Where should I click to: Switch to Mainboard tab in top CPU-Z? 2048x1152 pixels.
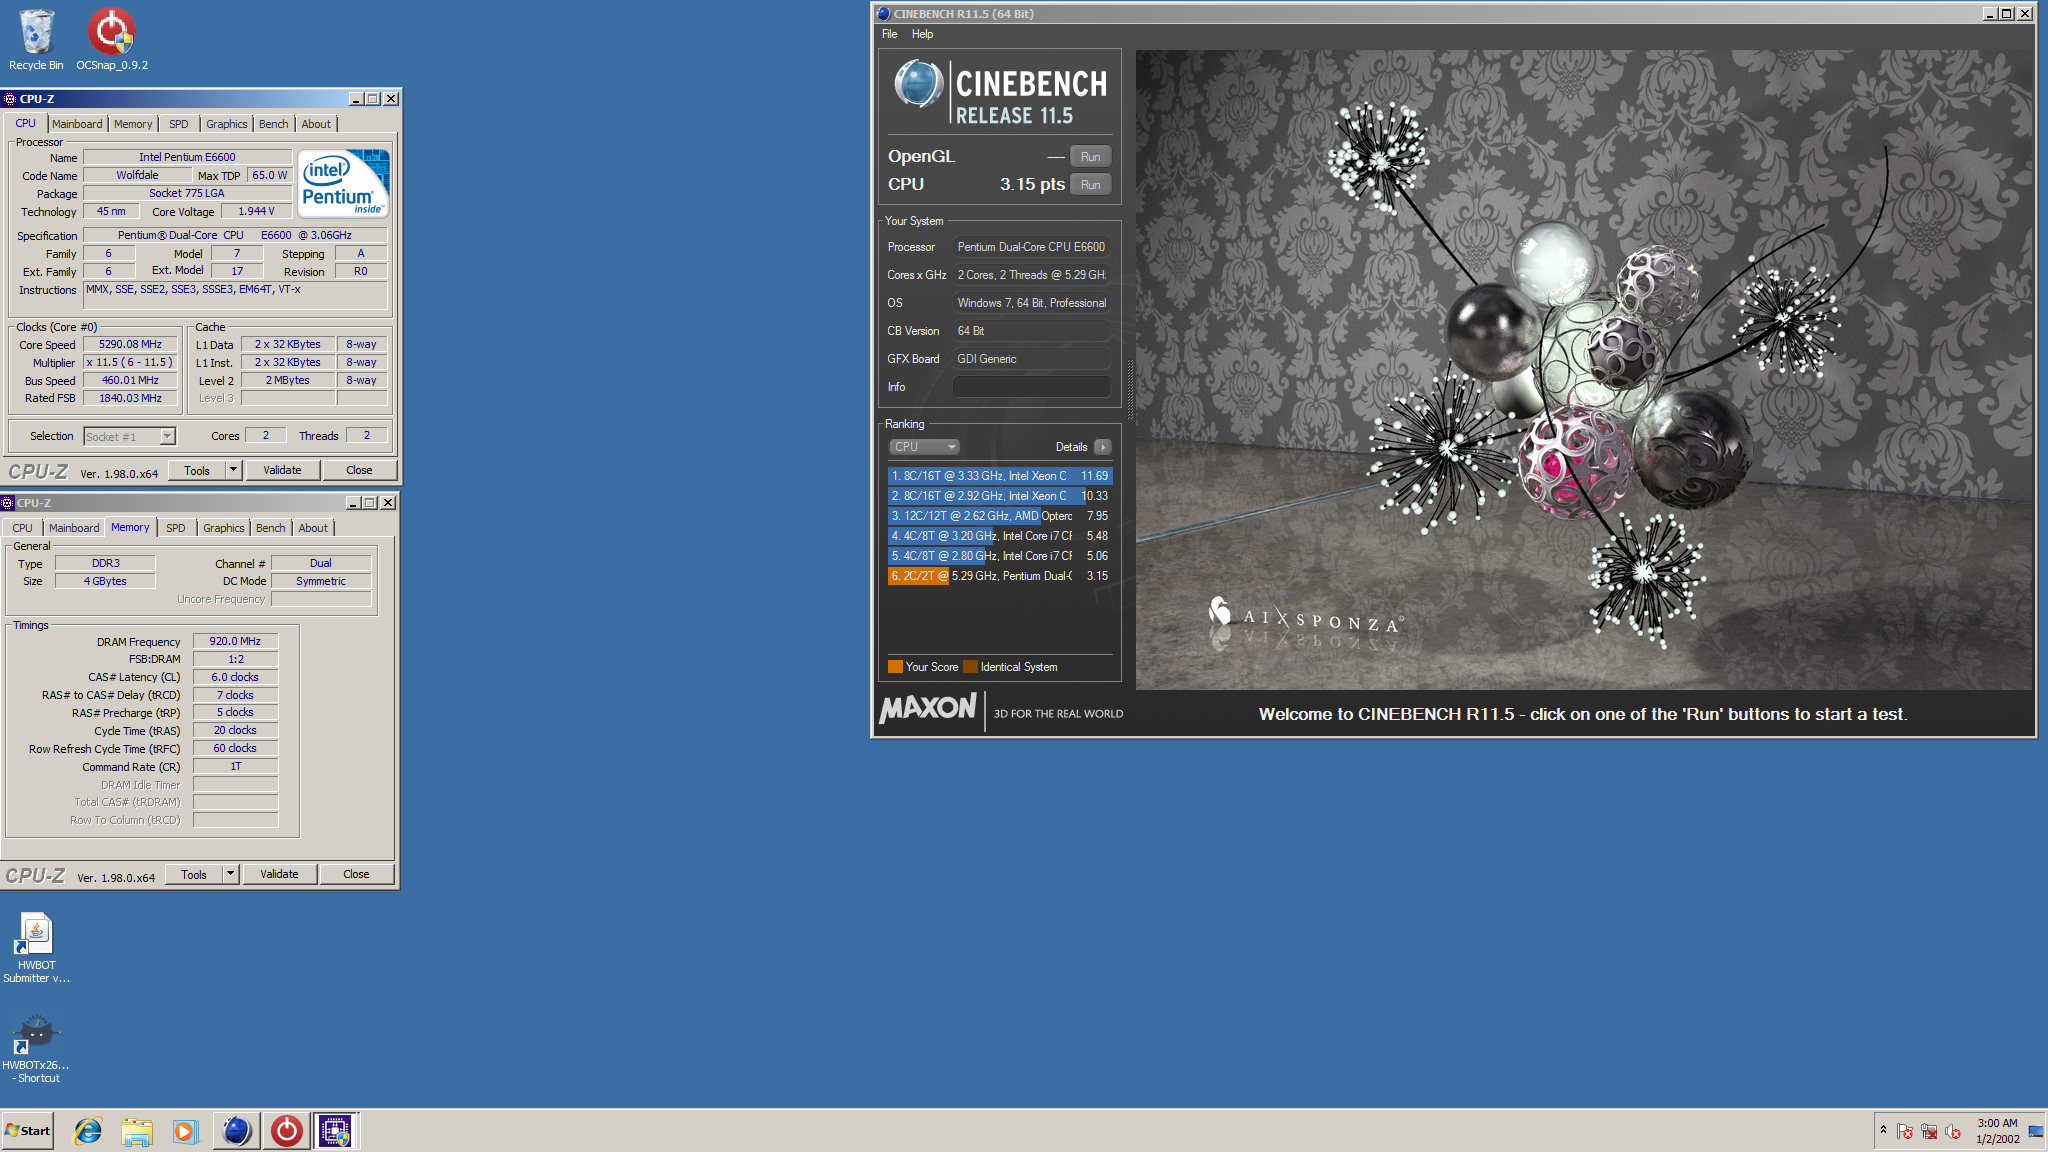(x=77, y=124)
